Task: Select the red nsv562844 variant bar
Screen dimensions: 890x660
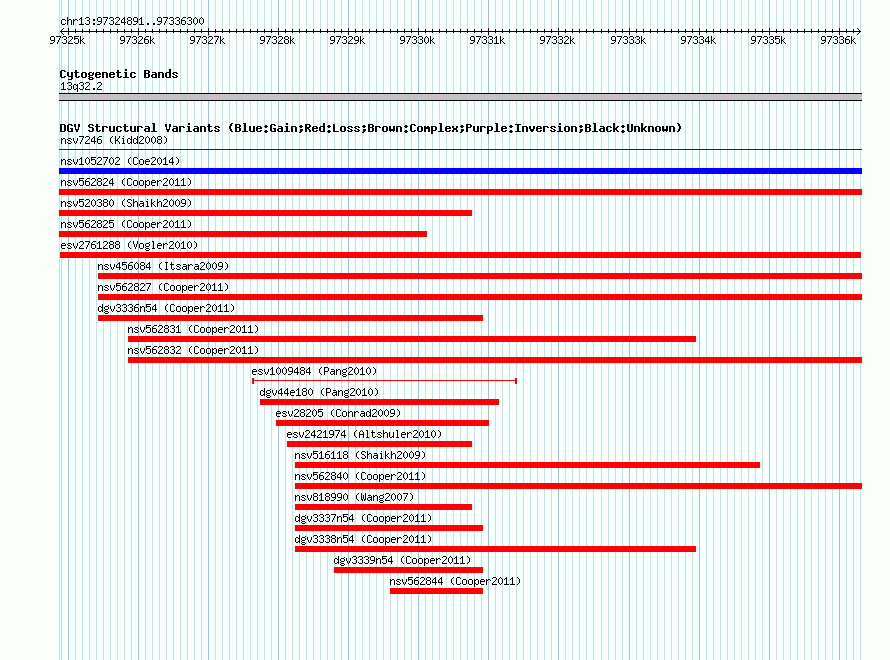Action: pos(436,591)
